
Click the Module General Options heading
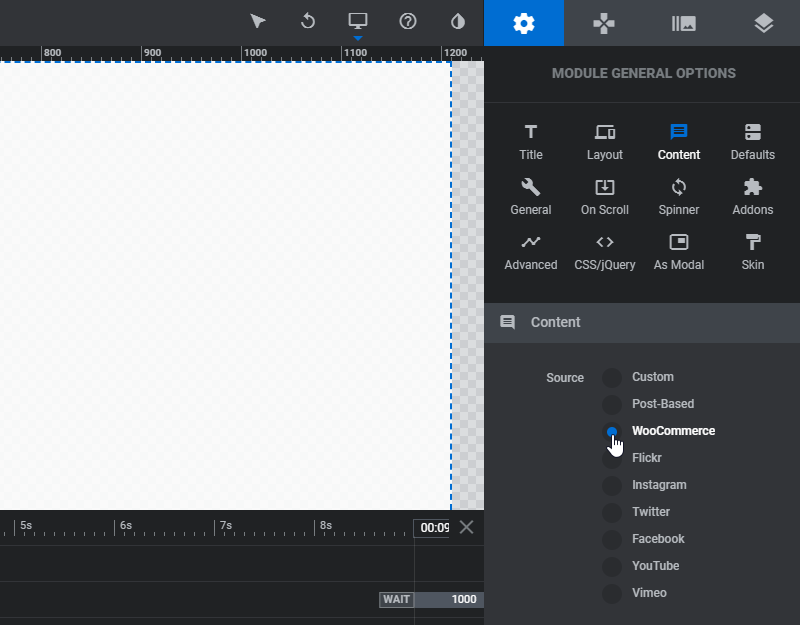643,73
